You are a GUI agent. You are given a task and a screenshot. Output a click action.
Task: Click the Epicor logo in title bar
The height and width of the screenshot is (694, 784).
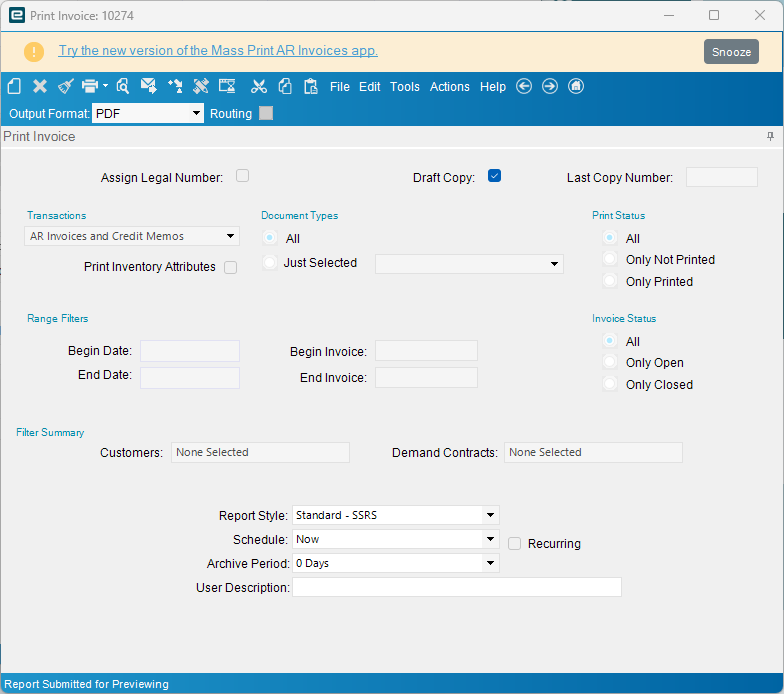[x=17, y=16]
